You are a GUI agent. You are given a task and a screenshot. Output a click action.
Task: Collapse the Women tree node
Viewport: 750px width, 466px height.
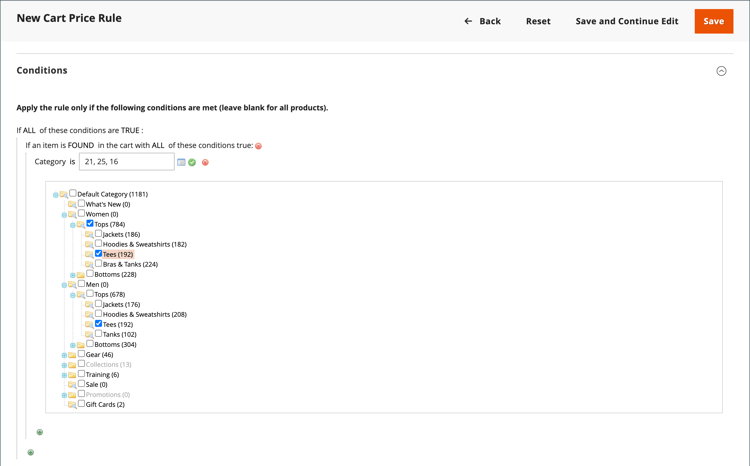point(64,215)
